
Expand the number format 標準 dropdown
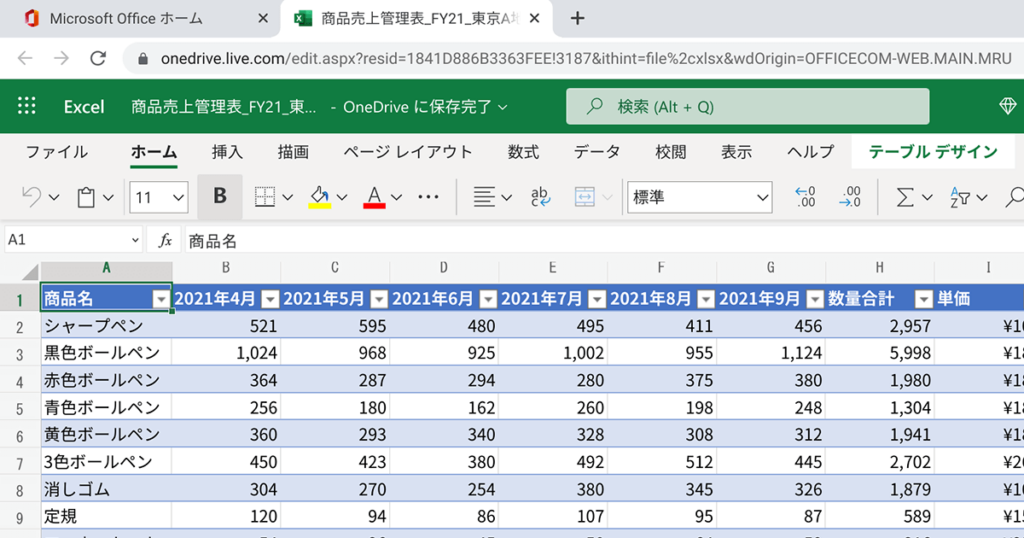pos(699,197)
